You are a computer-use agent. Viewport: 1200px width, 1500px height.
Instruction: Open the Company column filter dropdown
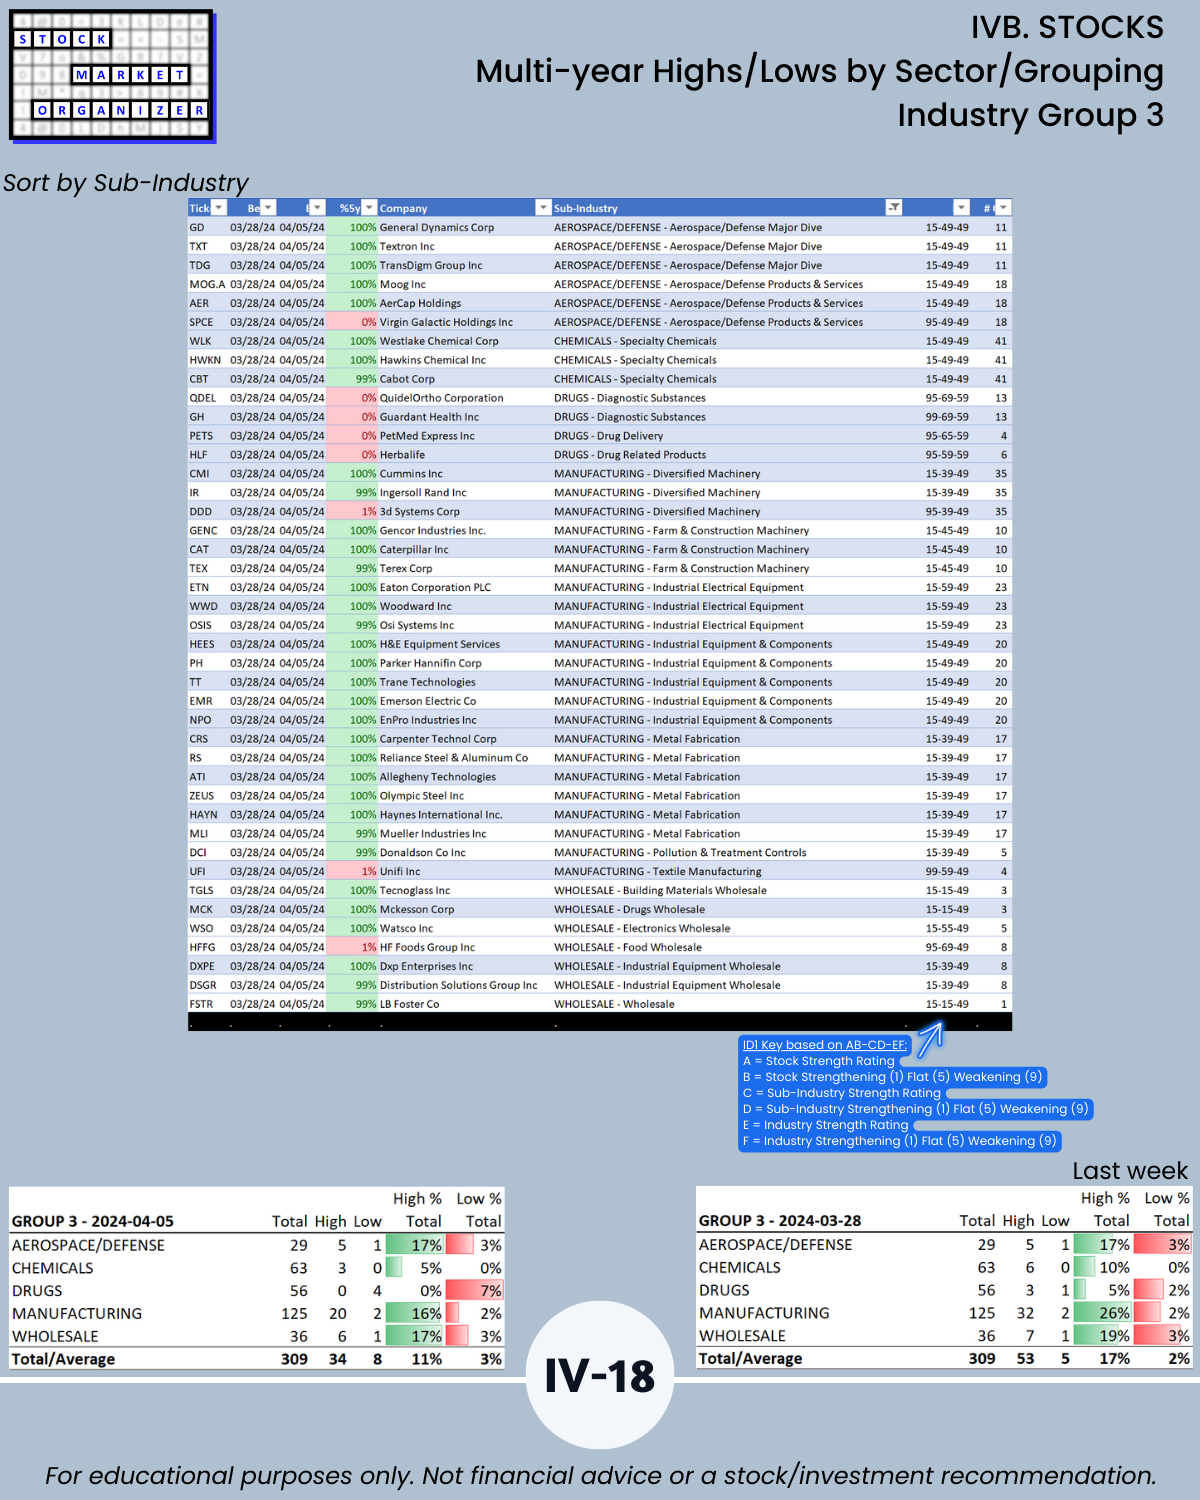click(x=543, y=208)
